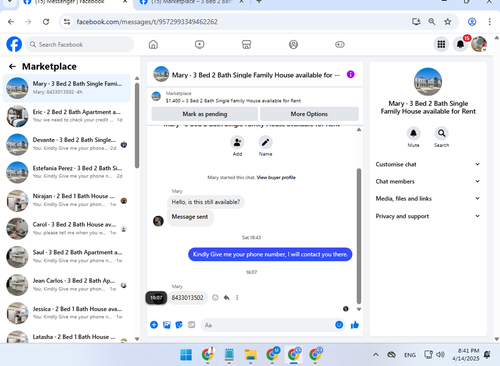Open View buyer profile link
500x366 pixels.
pyautogui.click(x=276, y=177)
